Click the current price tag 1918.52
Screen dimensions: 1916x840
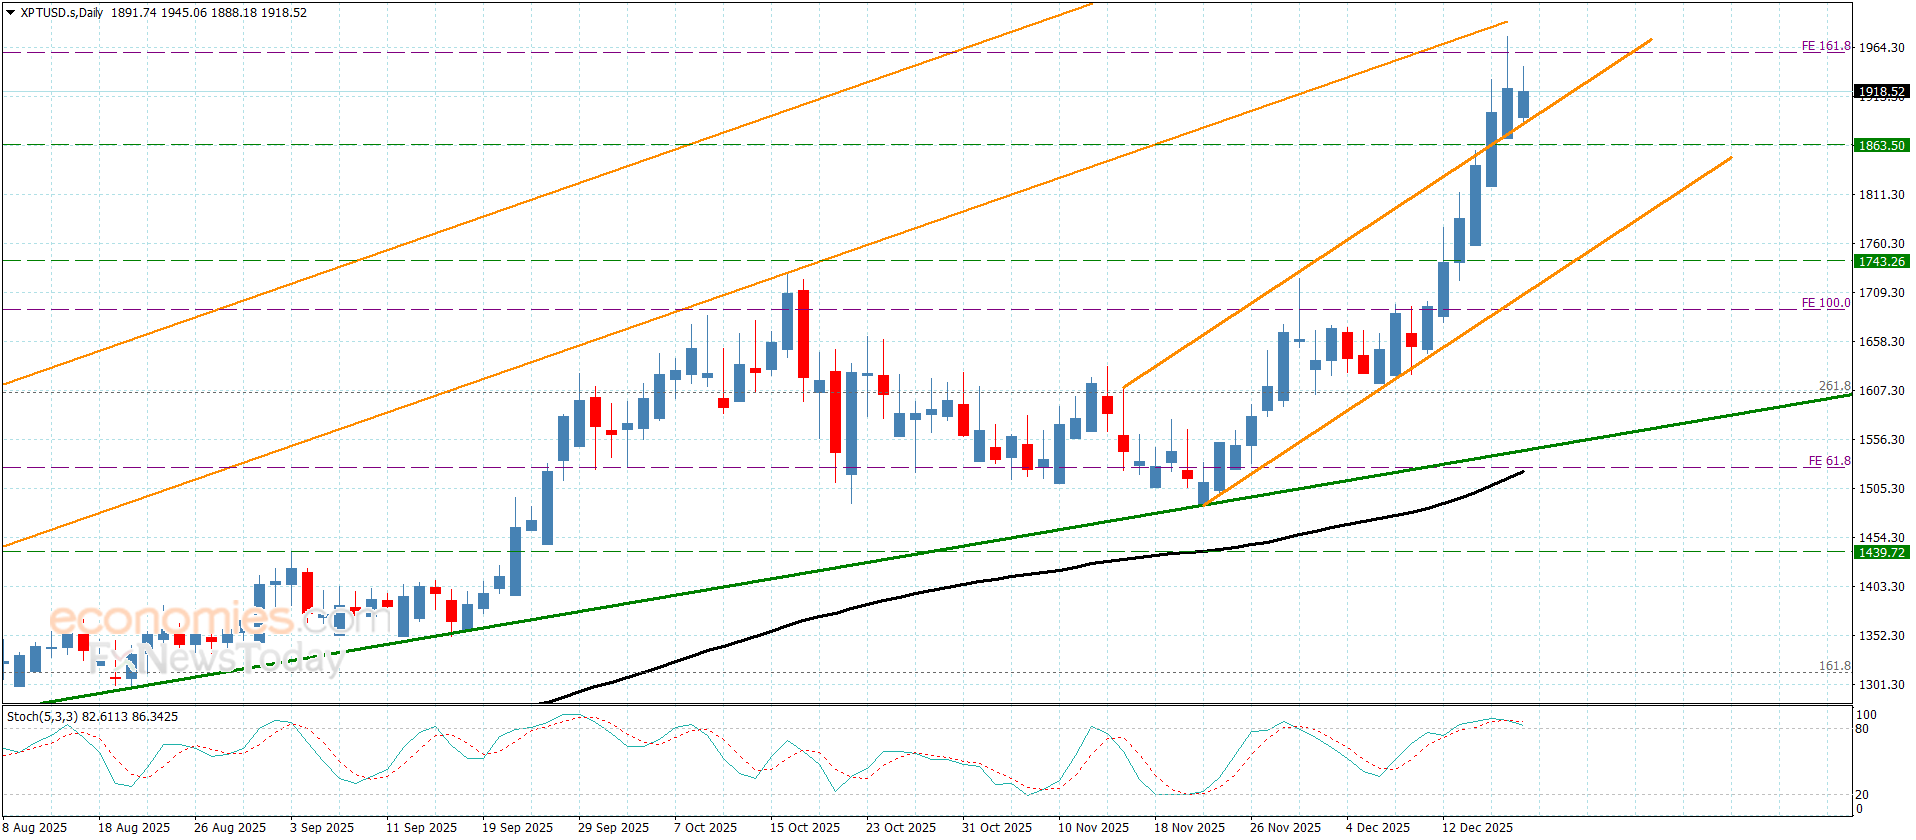(x=1881, y=92)
